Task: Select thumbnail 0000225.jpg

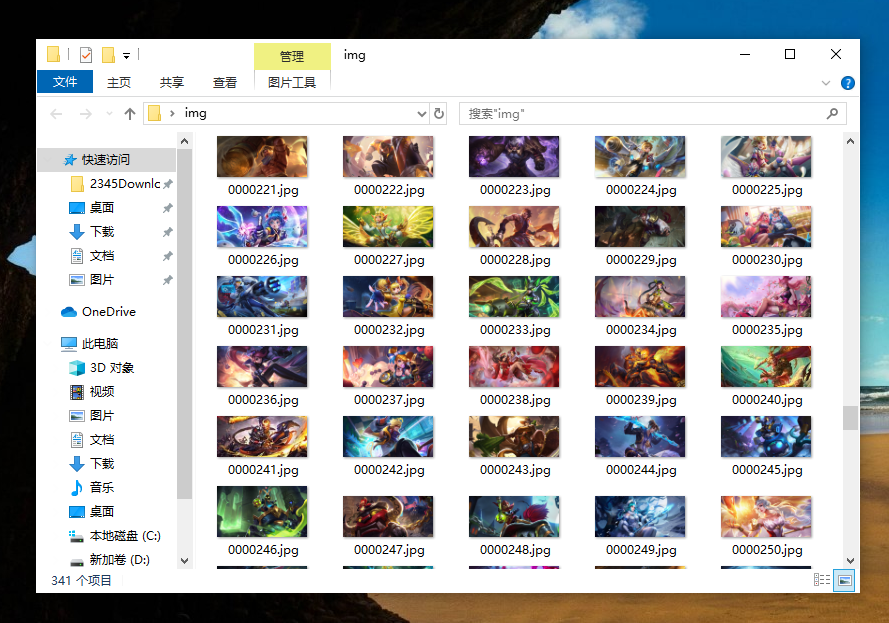Action: point(766,156)
